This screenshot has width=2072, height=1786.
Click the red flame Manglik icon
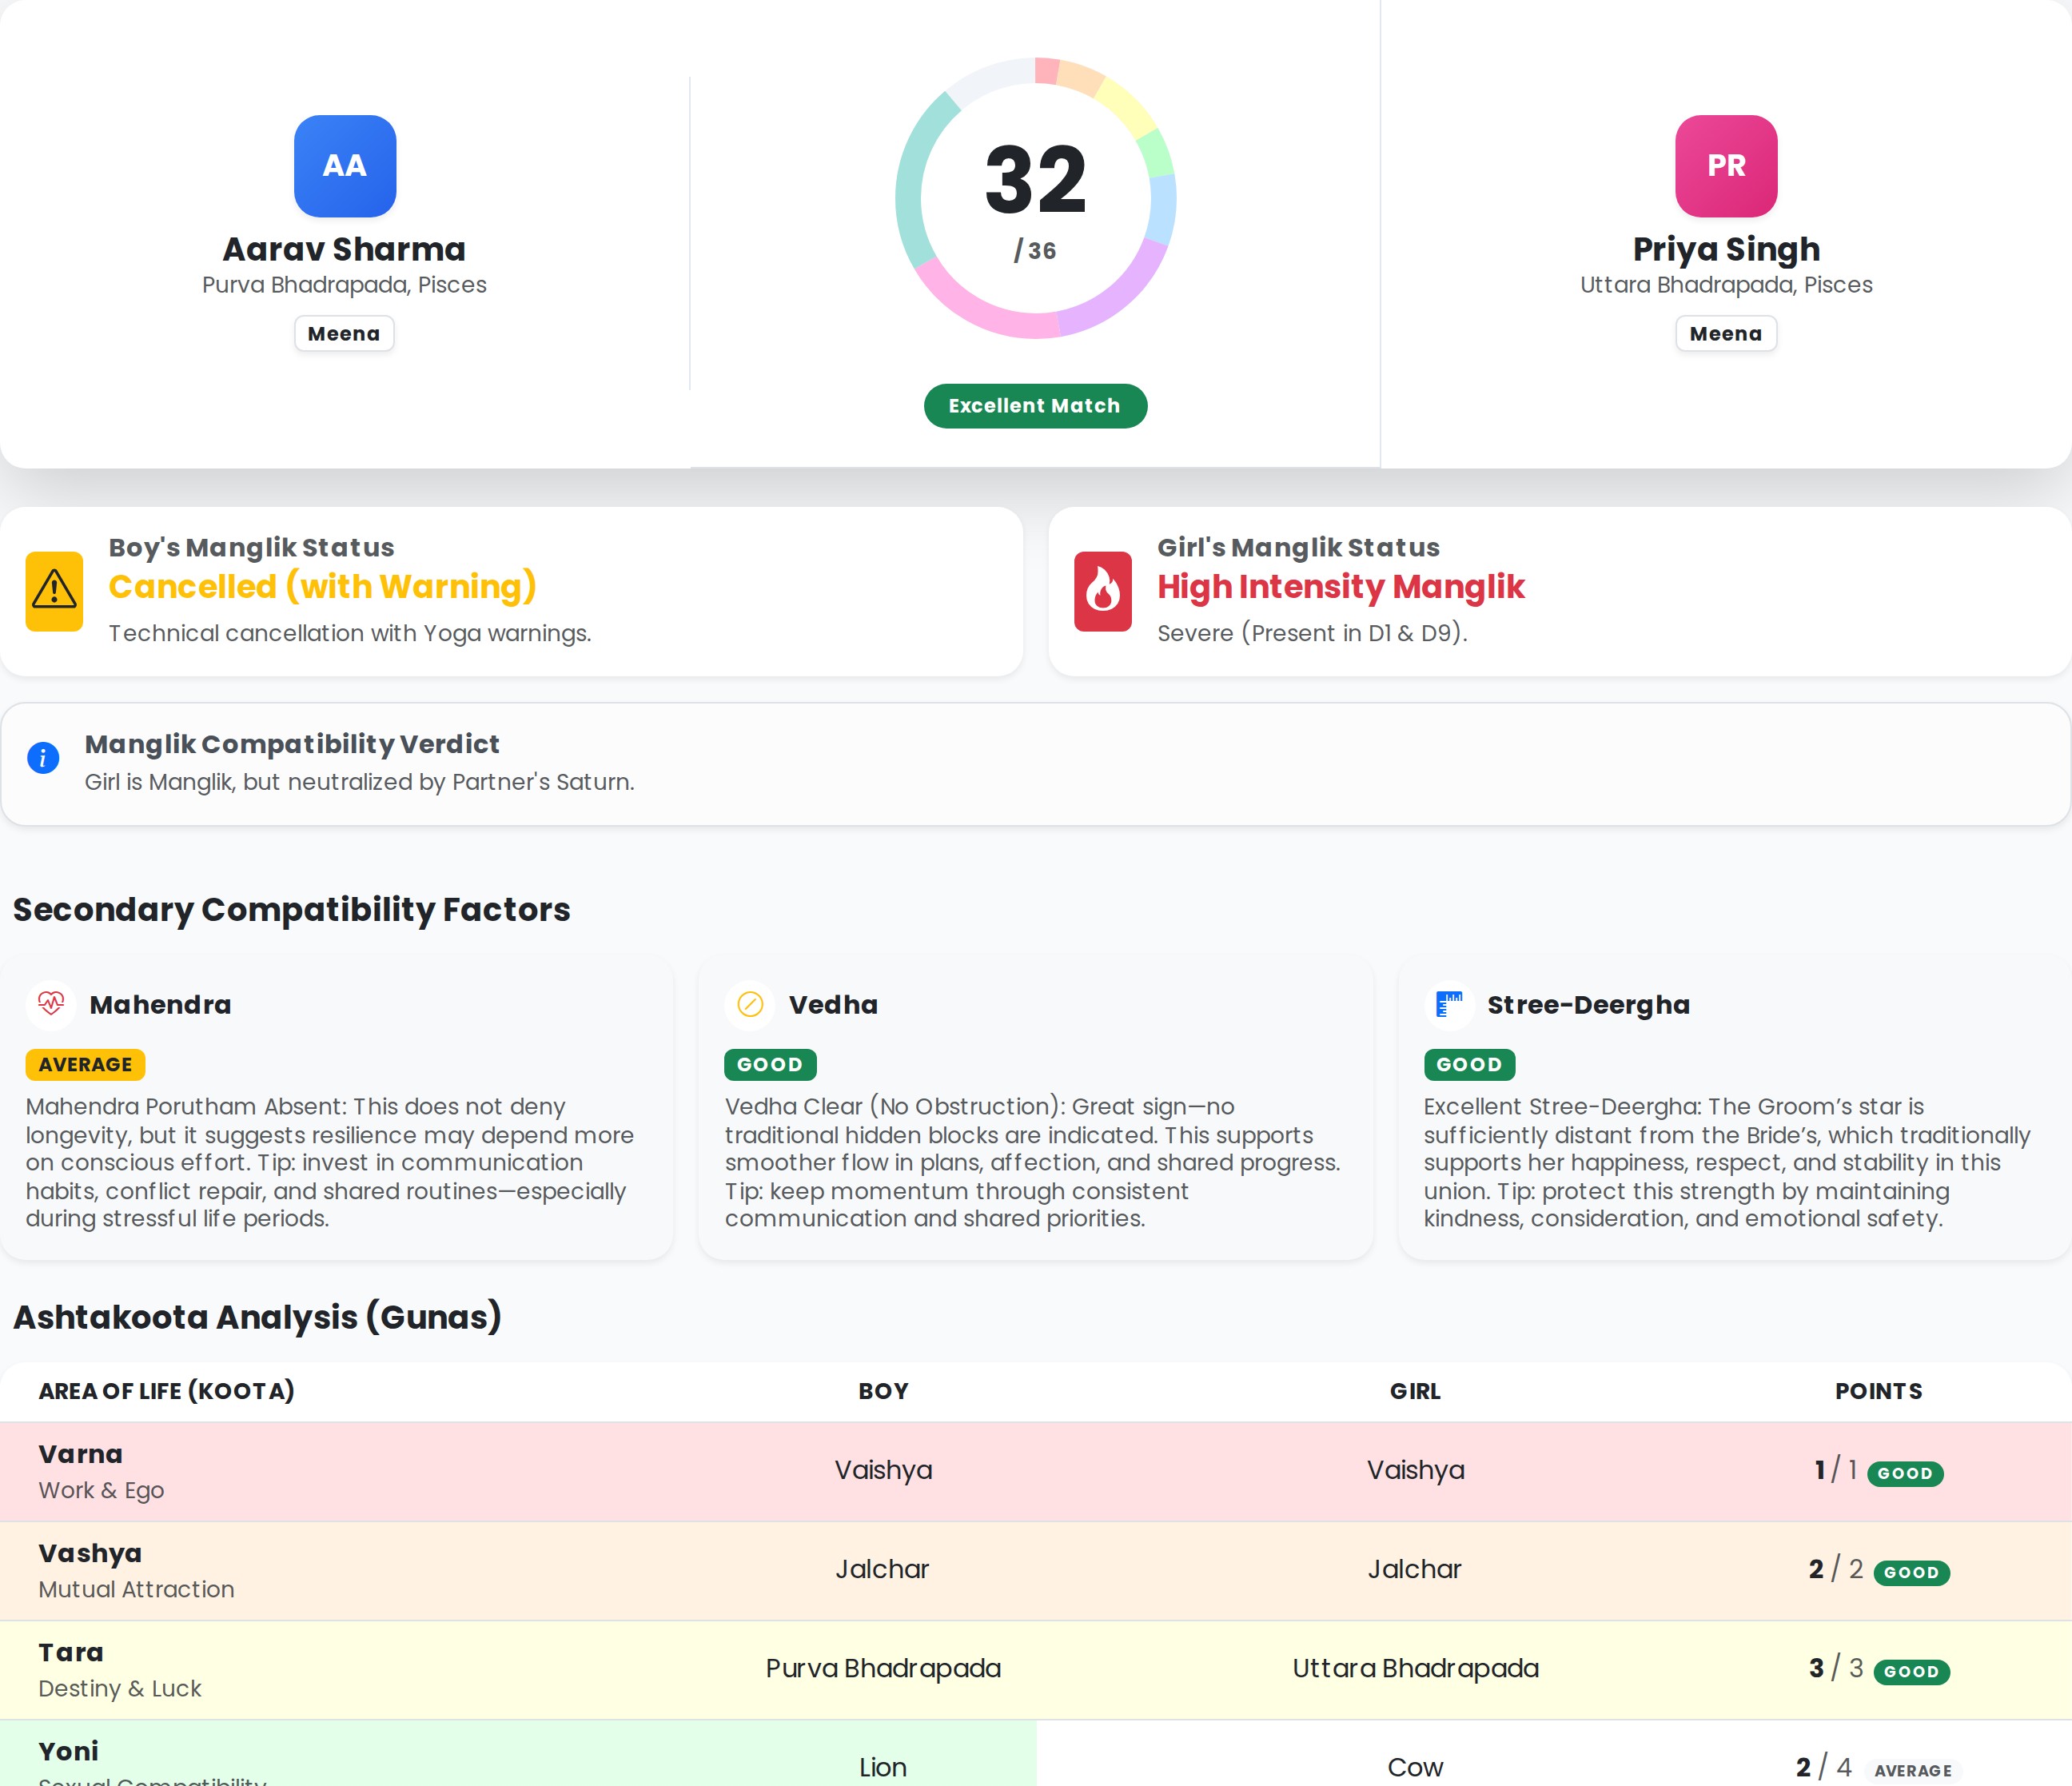[1102, 591]
